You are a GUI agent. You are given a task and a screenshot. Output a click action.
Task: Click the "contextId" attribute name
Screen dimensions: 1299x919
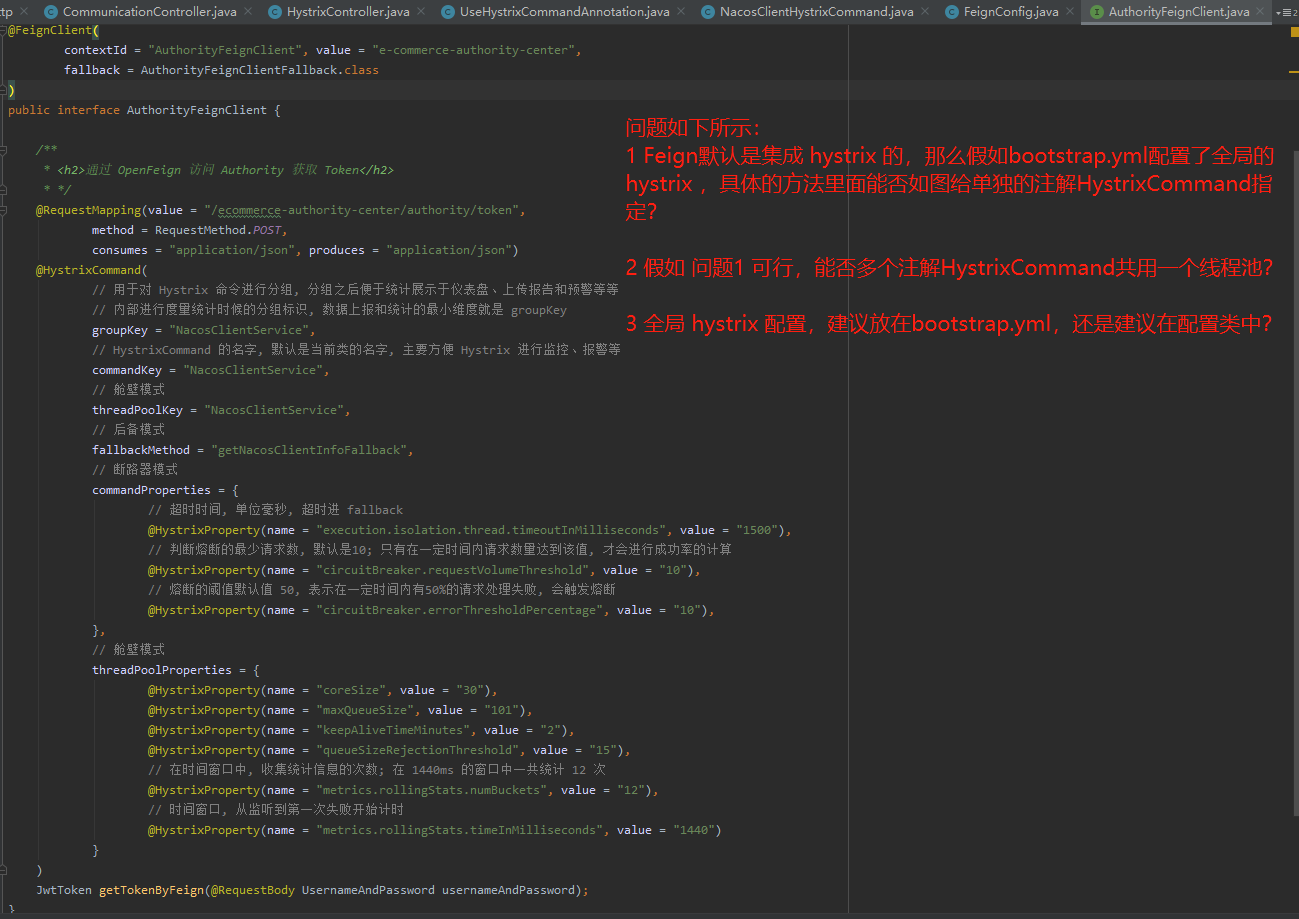pyautogui.click(x=95, y=50)
